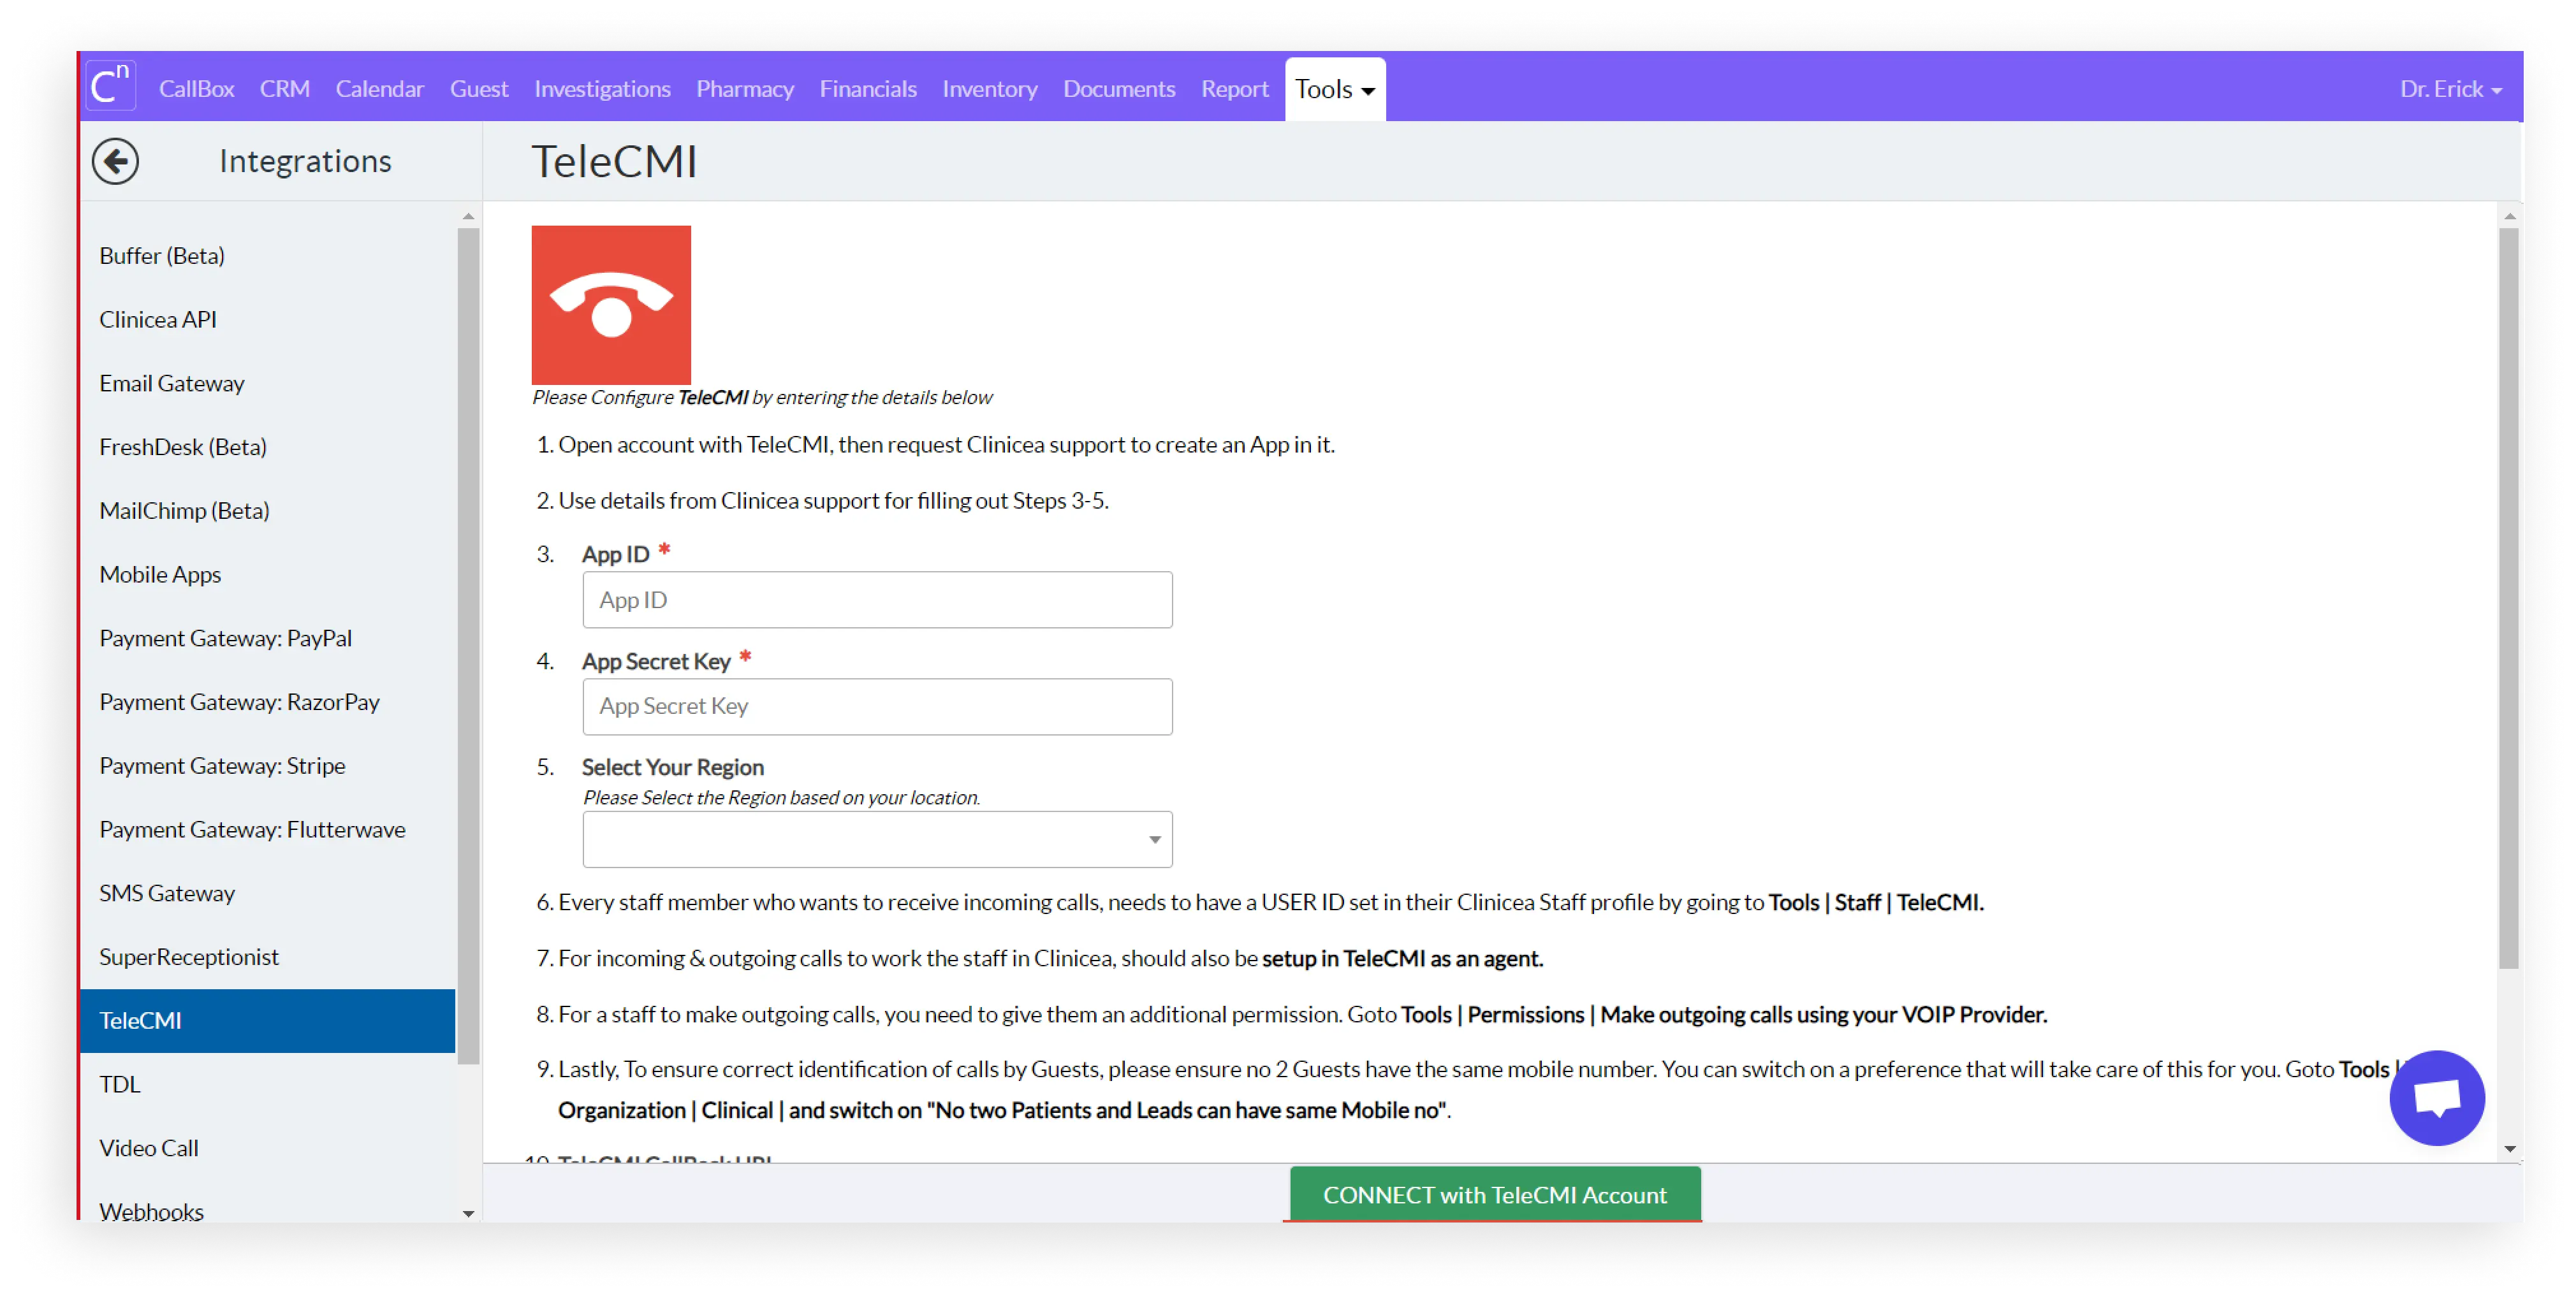Click the 'App ID' field label
Image resolution: width=2576 pixels, height=1299 pixels.
(x=615, y=555)
